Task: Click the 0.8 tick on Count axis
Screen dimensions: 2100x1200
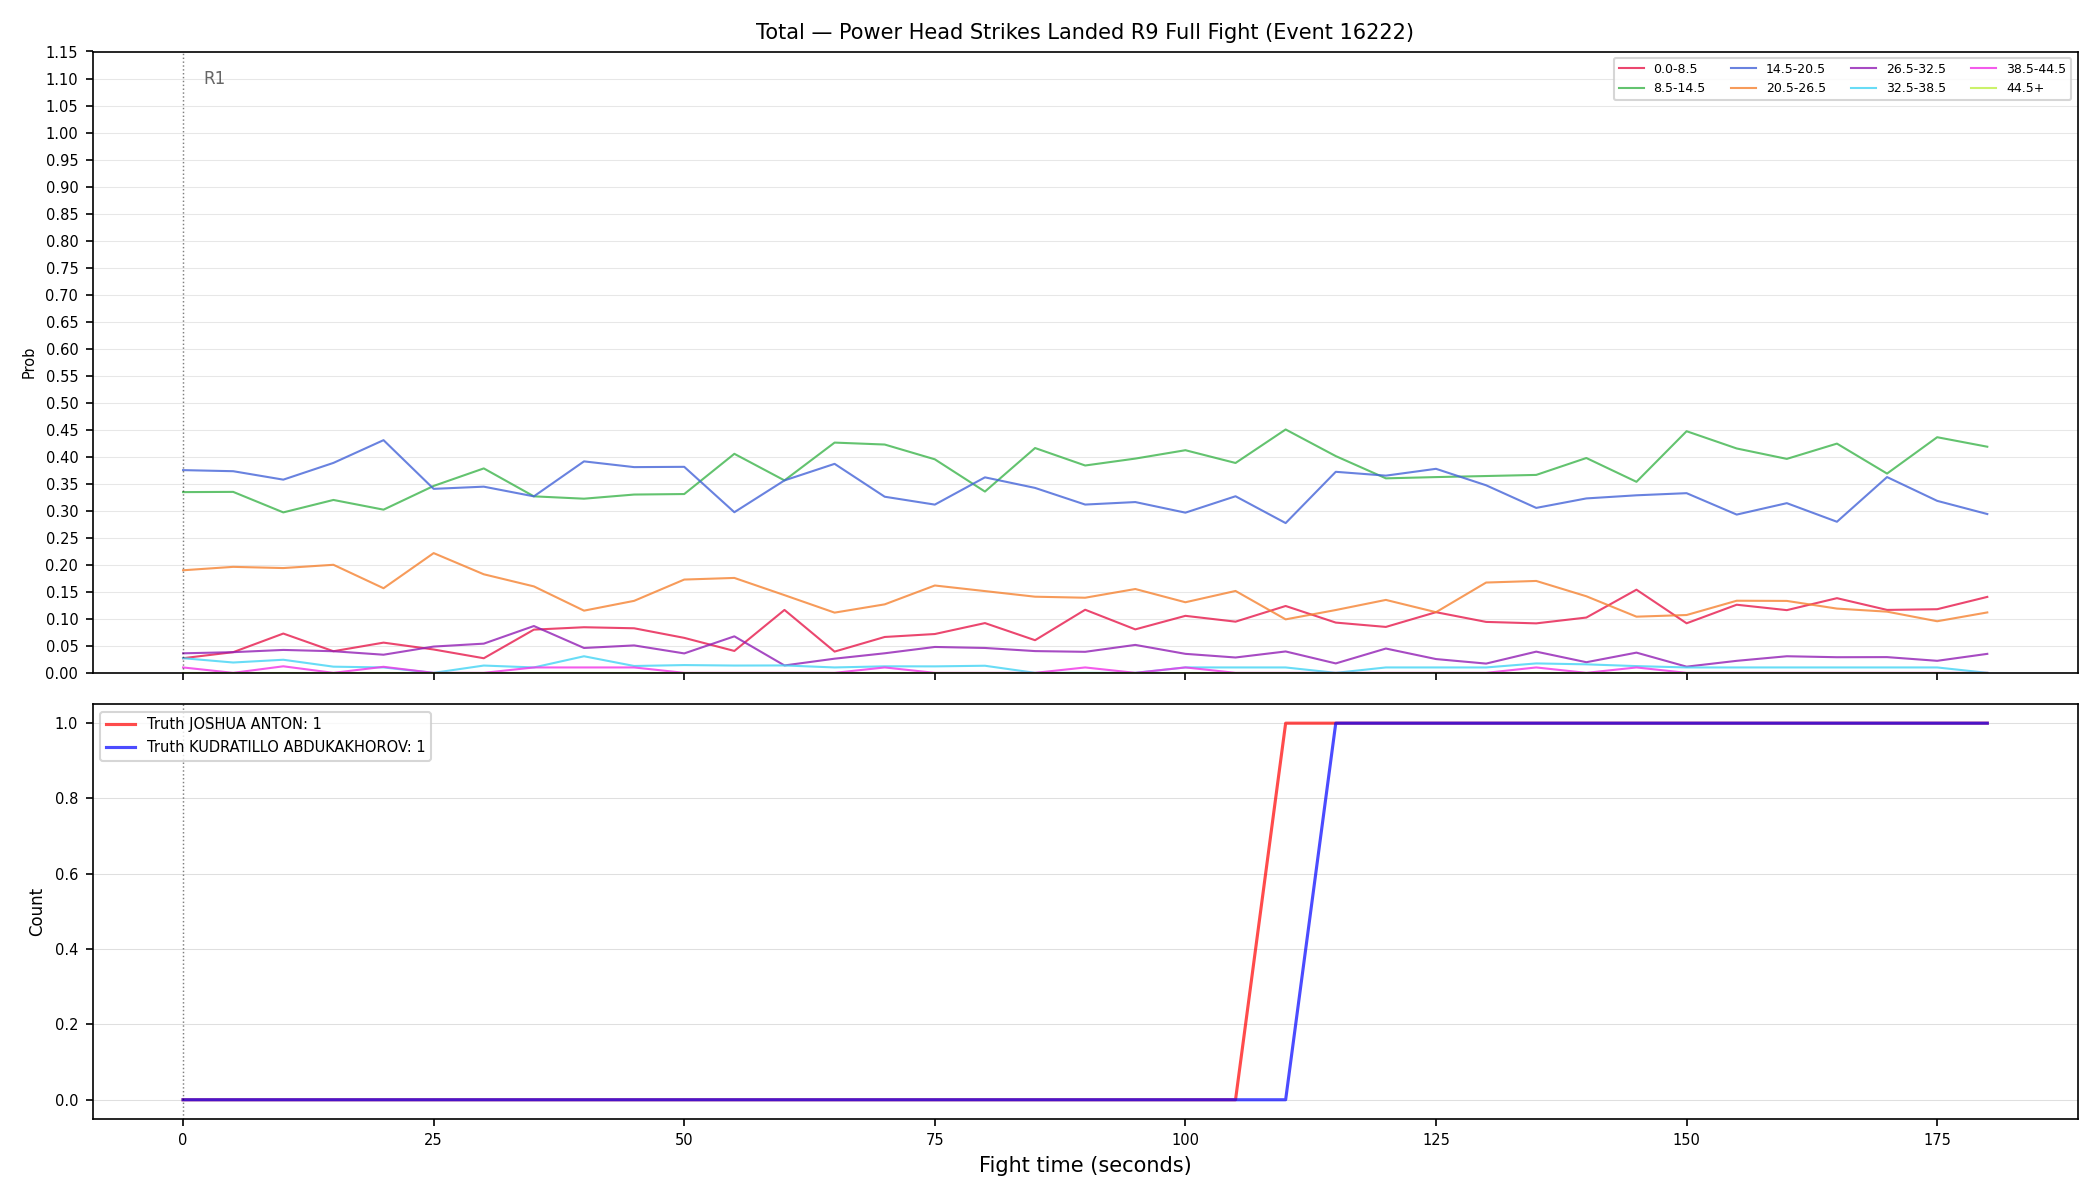Action: coord(66,799)
